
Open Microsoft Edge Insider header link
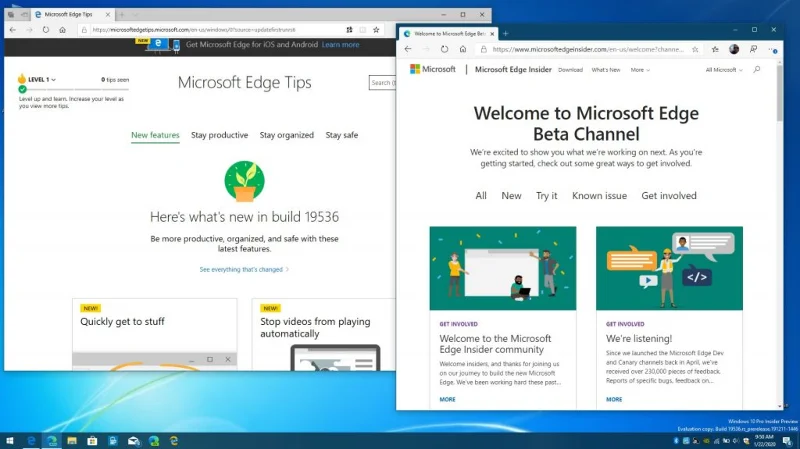pos(513,69)
